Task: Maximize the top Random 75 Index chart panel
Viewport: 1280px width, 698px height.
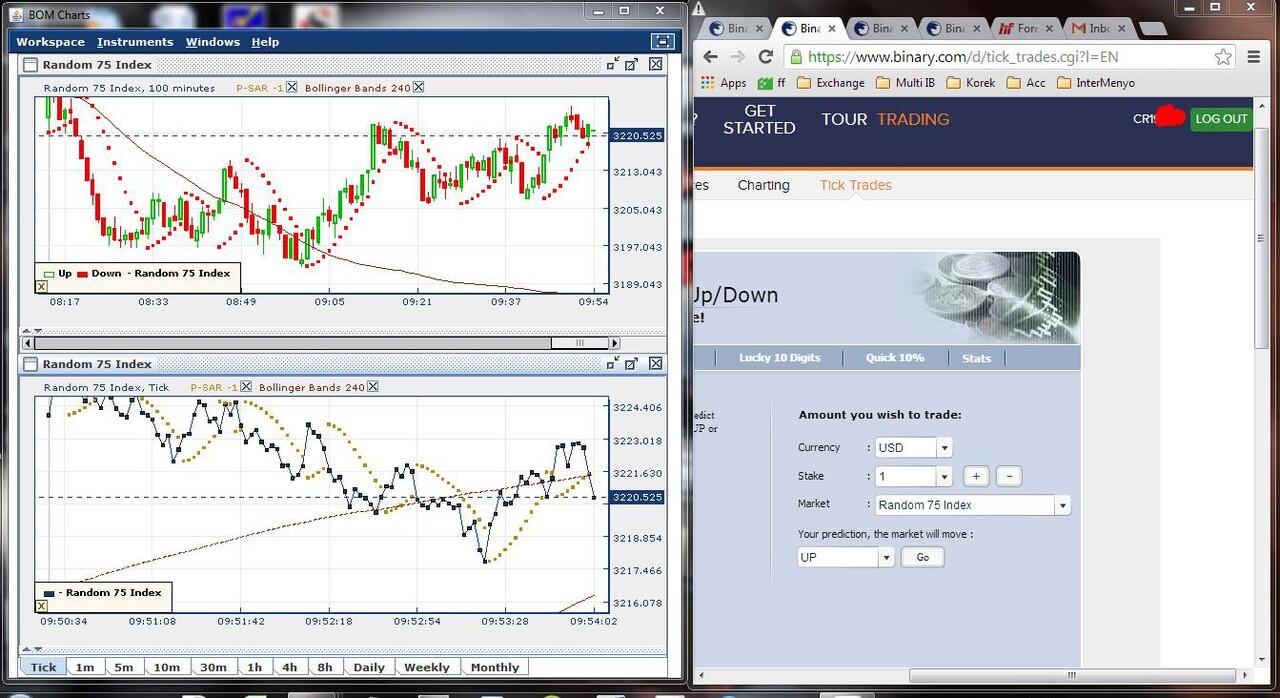Action: (x=632, y=64)
